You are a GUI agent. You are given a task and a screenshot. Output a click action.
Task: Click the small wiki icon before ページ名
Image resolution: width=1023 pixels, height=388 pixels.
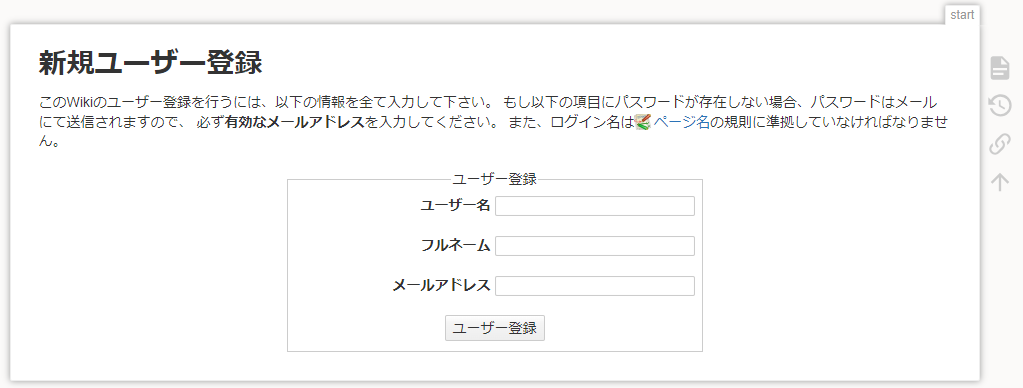click(643, 122)
